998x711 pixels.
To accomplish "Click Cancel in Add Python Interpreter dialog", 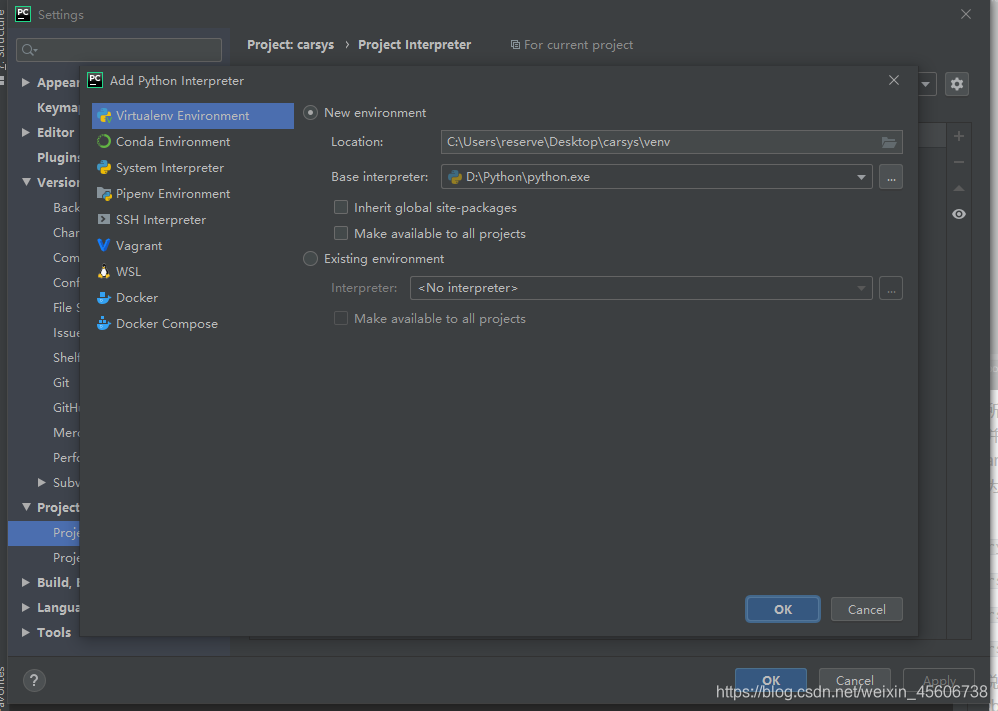I will [866, 609].
